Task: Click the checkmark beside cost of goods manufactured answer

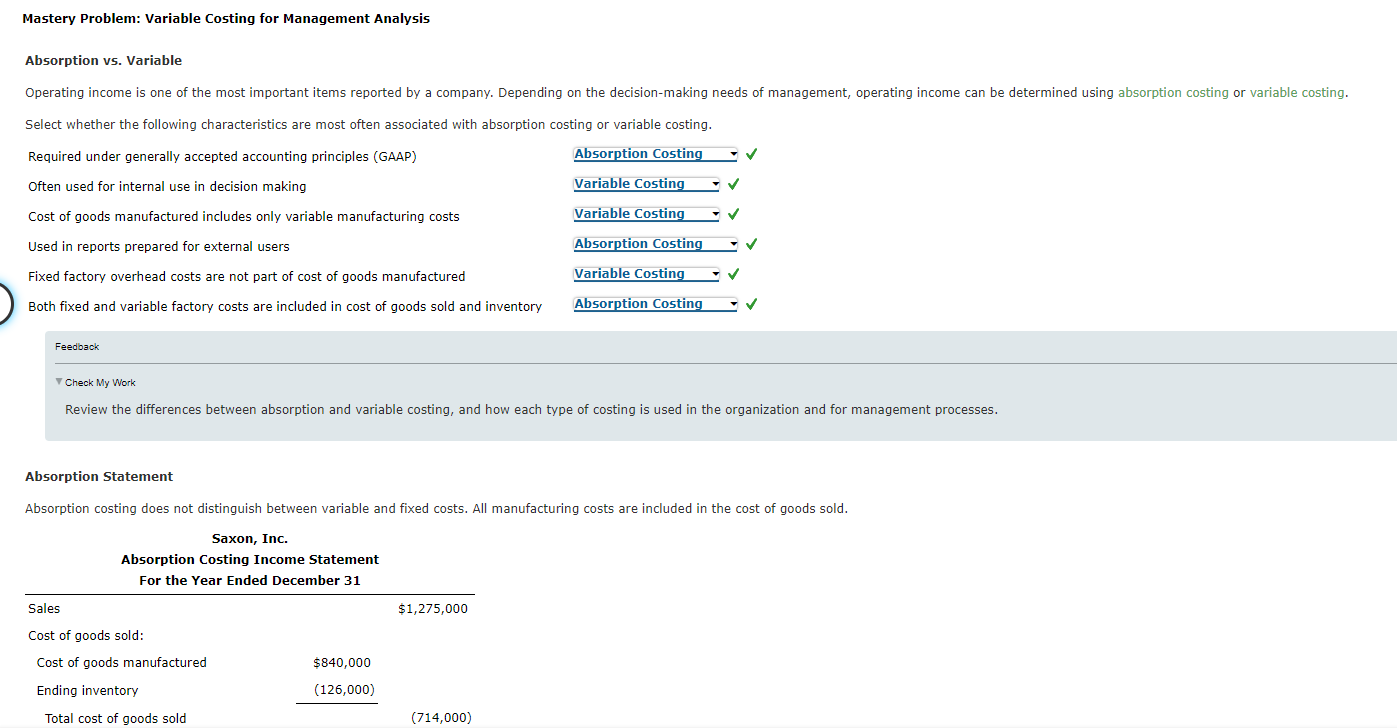Action: pos(733,213)
